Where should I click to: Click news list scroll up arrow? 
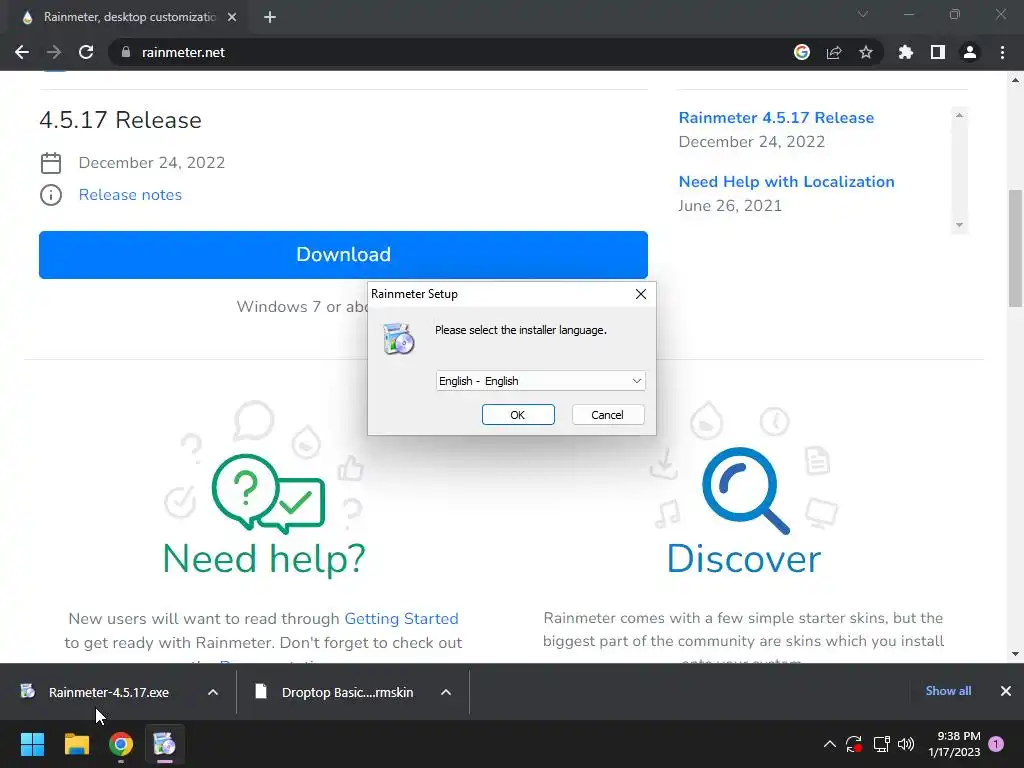tap(959, 115)
